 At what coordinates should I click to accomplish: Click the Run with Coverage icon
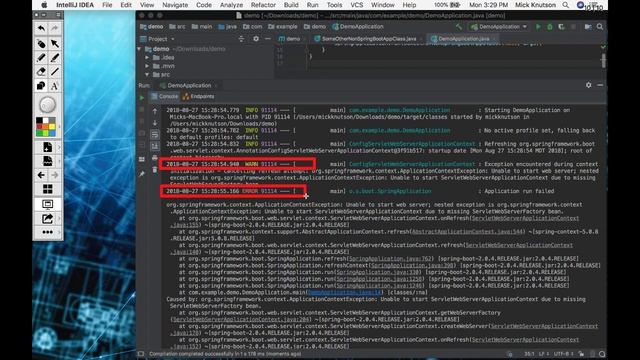coord(562,27)
